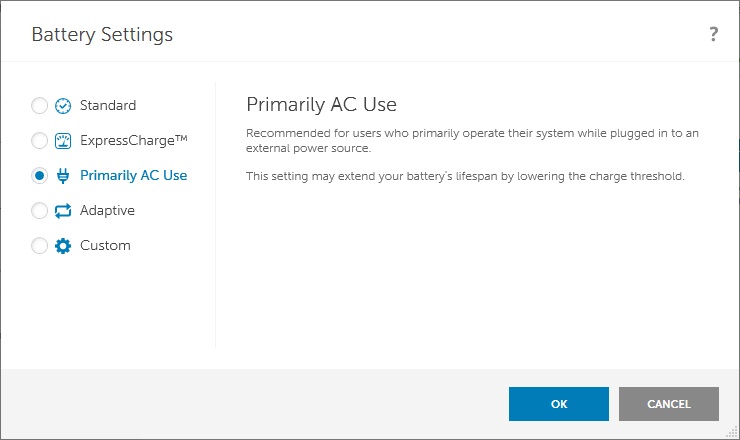Choose the Adaptive text label
Screen dimensions: 740x440
point(107,211)
